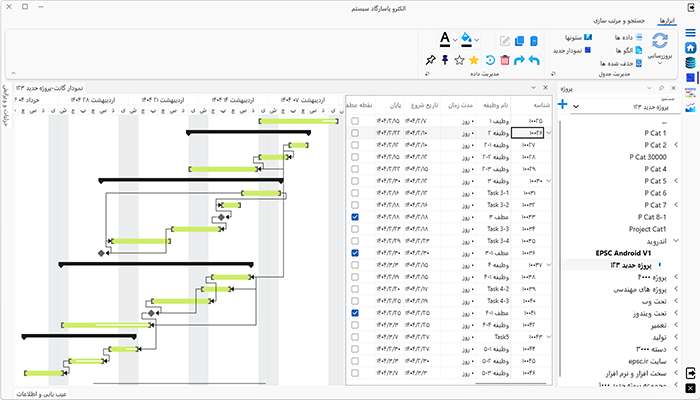Screen dimensions: 700x400
Task: Select the ابزارها ribbon tab
Action: point(665,20)
